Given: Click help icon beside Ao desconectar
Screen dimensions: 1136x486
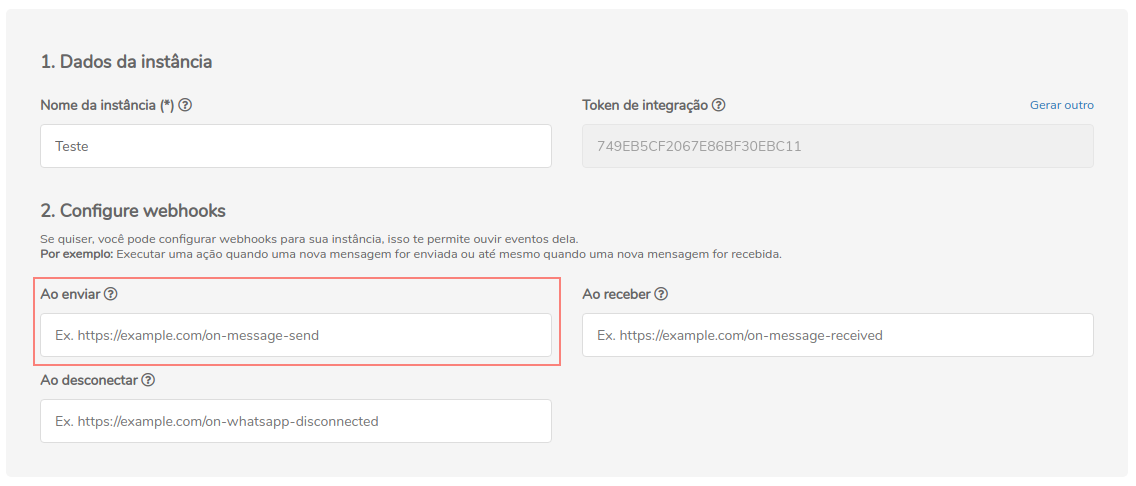Looking at the screenshot, I should 148,380.
